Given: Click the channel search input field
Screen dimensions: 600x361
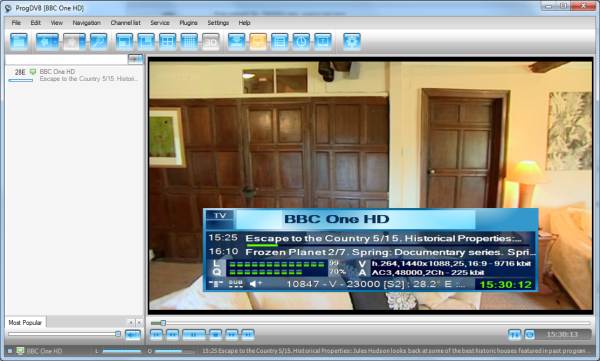Looking at the screenshot, I should (x=67, y=59).
